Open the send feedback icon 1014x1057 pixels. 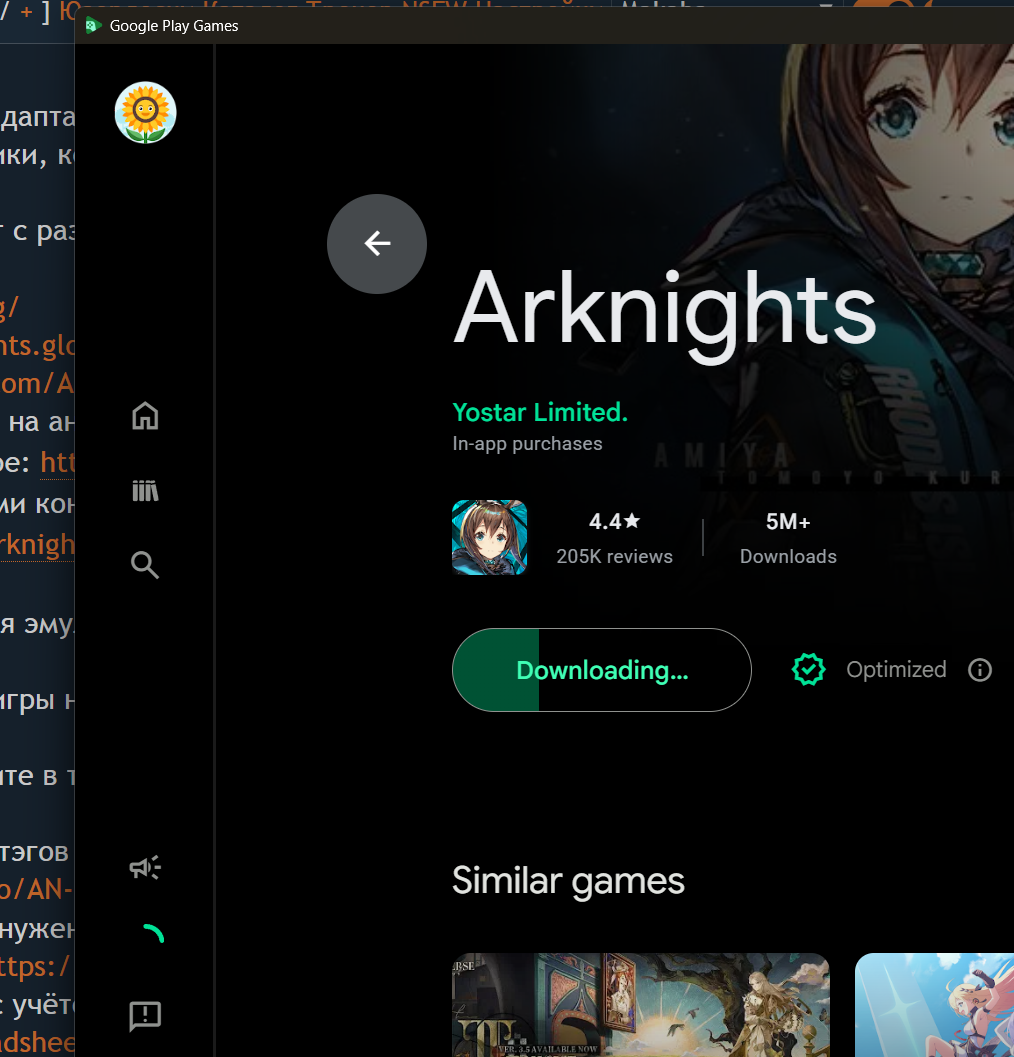pos(145,1016)
